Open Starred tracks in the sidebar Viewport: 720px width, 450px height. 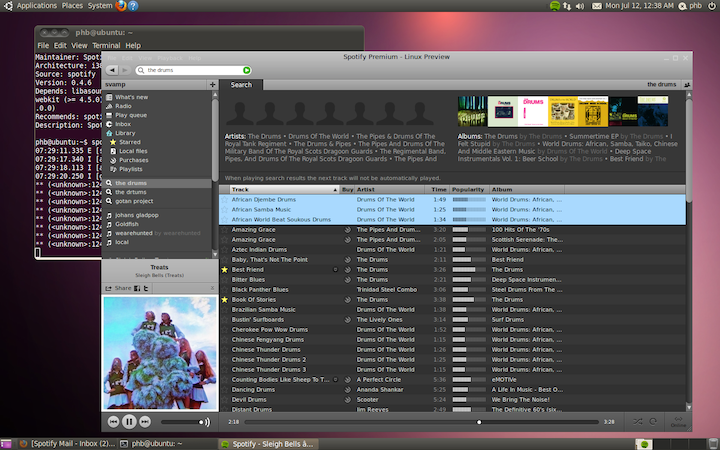(129, 142)
